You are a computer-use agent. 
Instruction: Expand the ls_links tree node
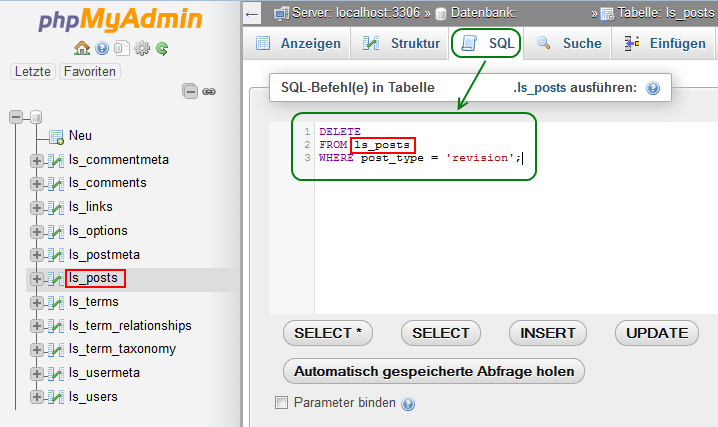pyautogui.click(x=37, y=208)
